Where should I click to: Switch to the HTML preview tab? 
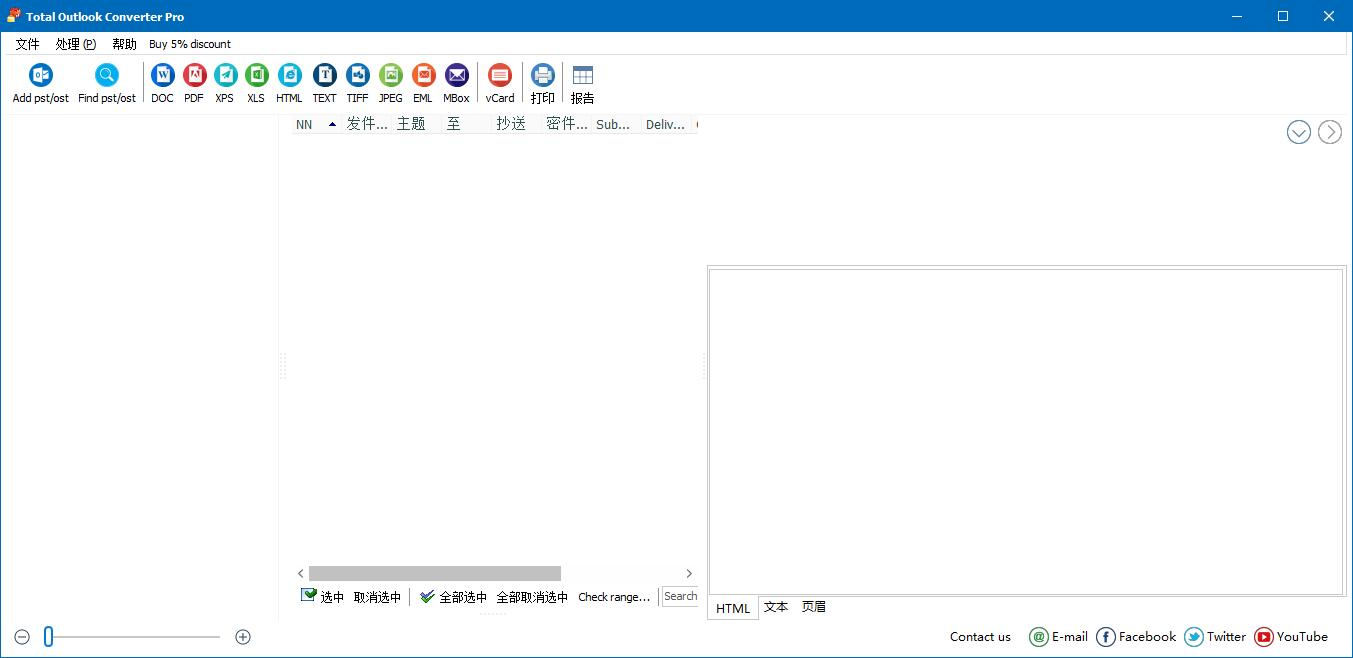733,608
